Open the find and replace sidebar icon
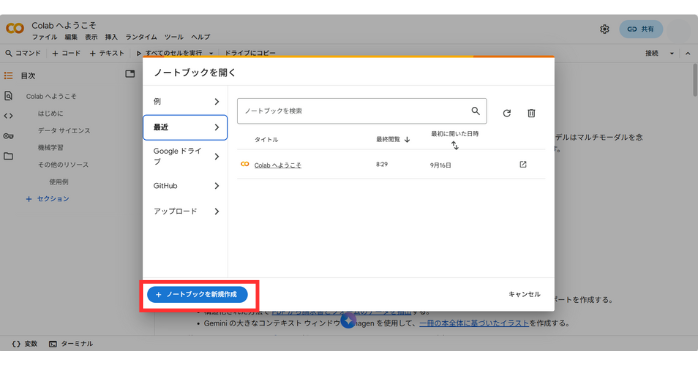698x365 pixels. (x=8, y=96)
